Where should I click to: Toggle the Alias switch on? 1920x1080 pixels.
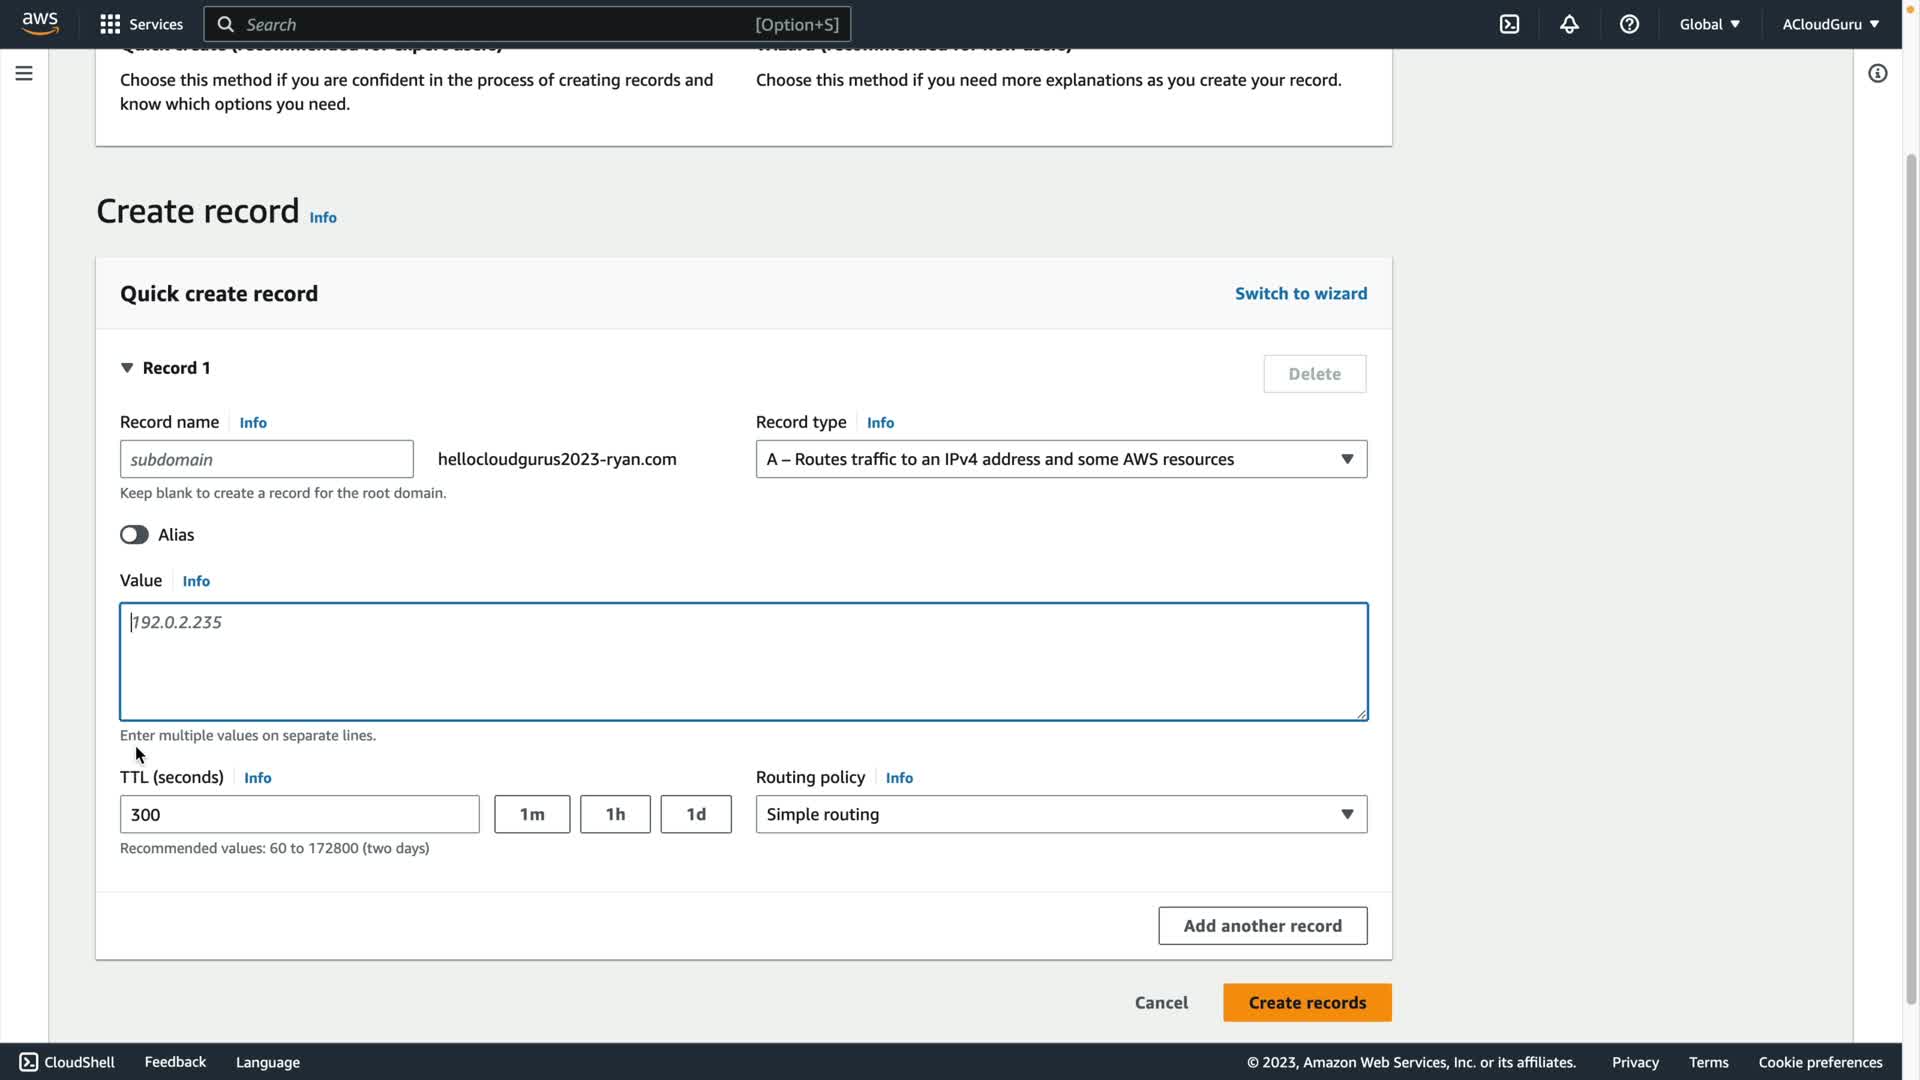click(x=134, y=535)
